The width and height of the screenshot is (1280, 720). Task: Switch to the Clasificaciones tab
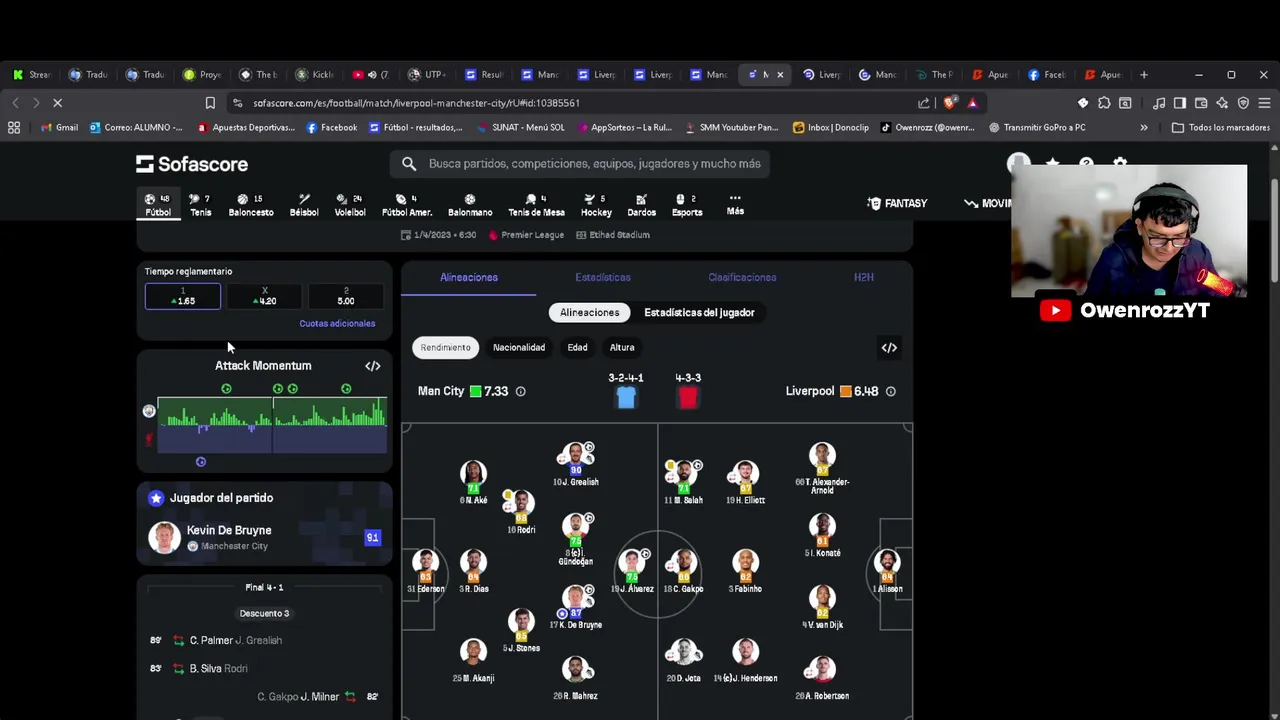tap(742, 277)
